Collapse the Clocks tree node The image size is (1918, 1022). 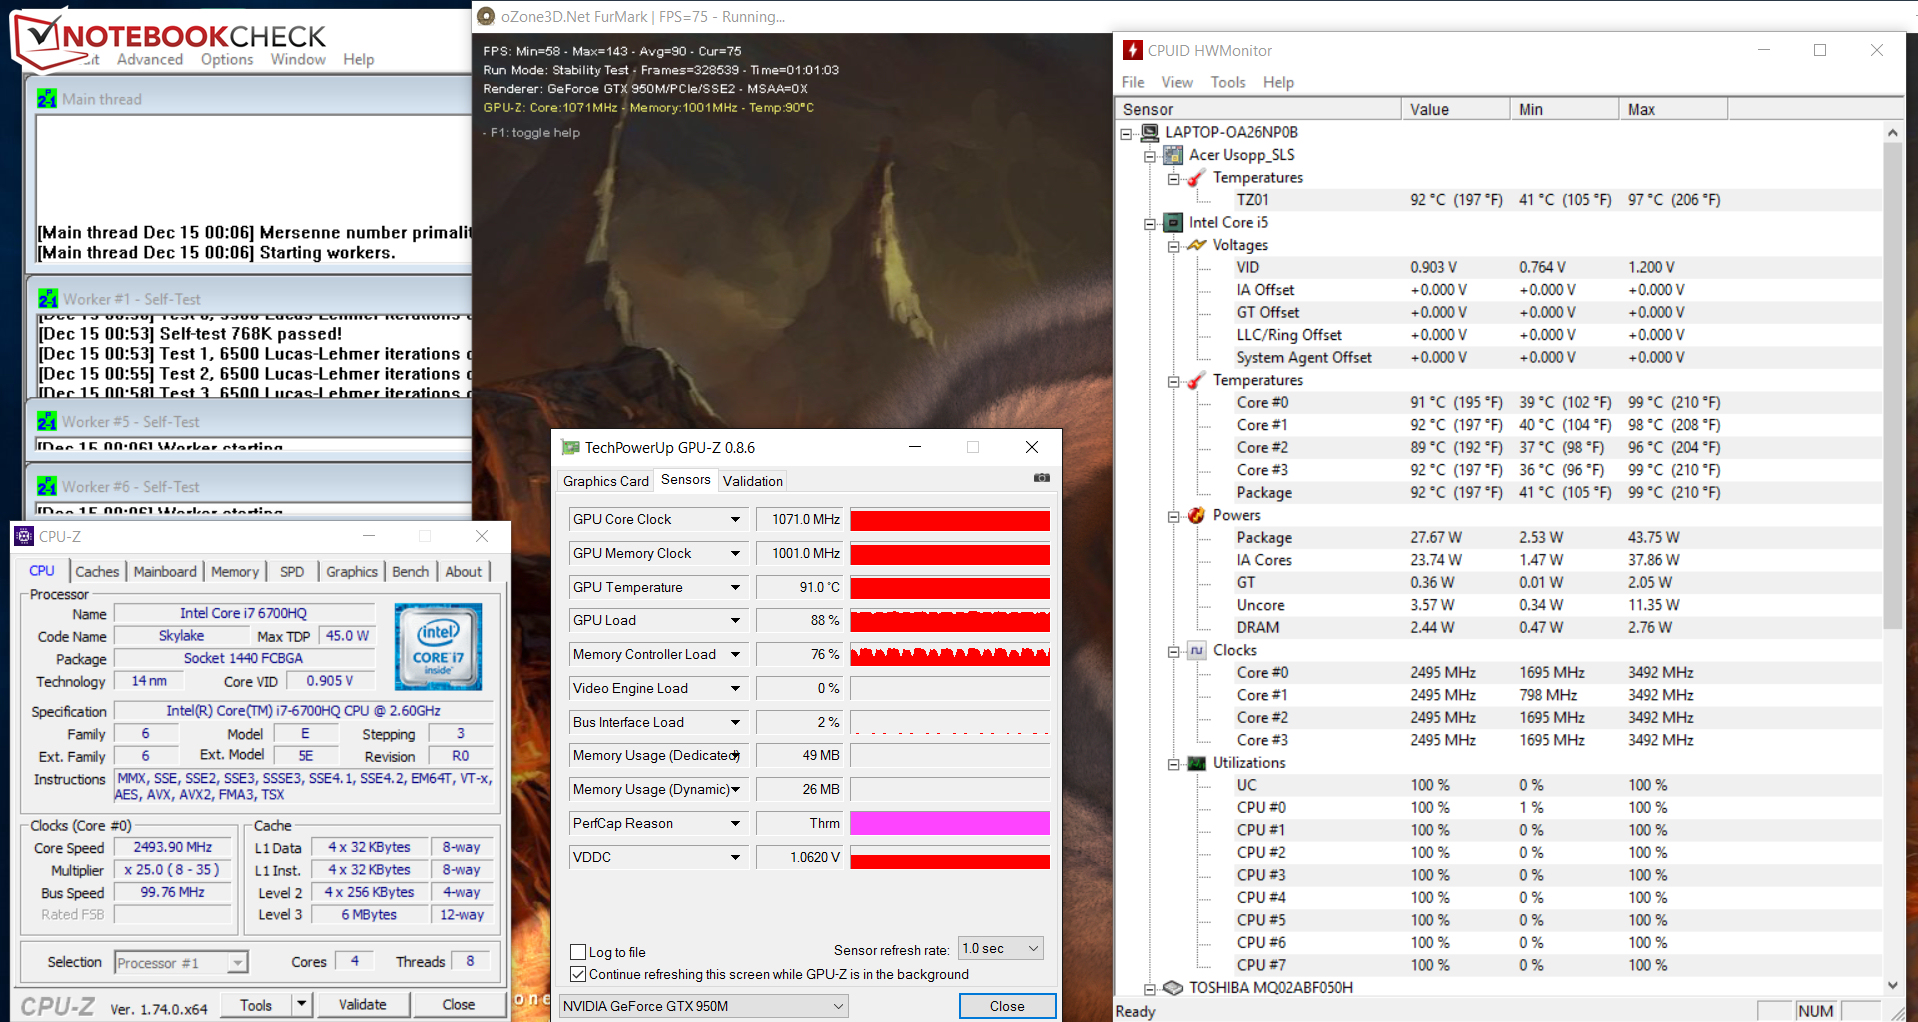coord(1173,651)
